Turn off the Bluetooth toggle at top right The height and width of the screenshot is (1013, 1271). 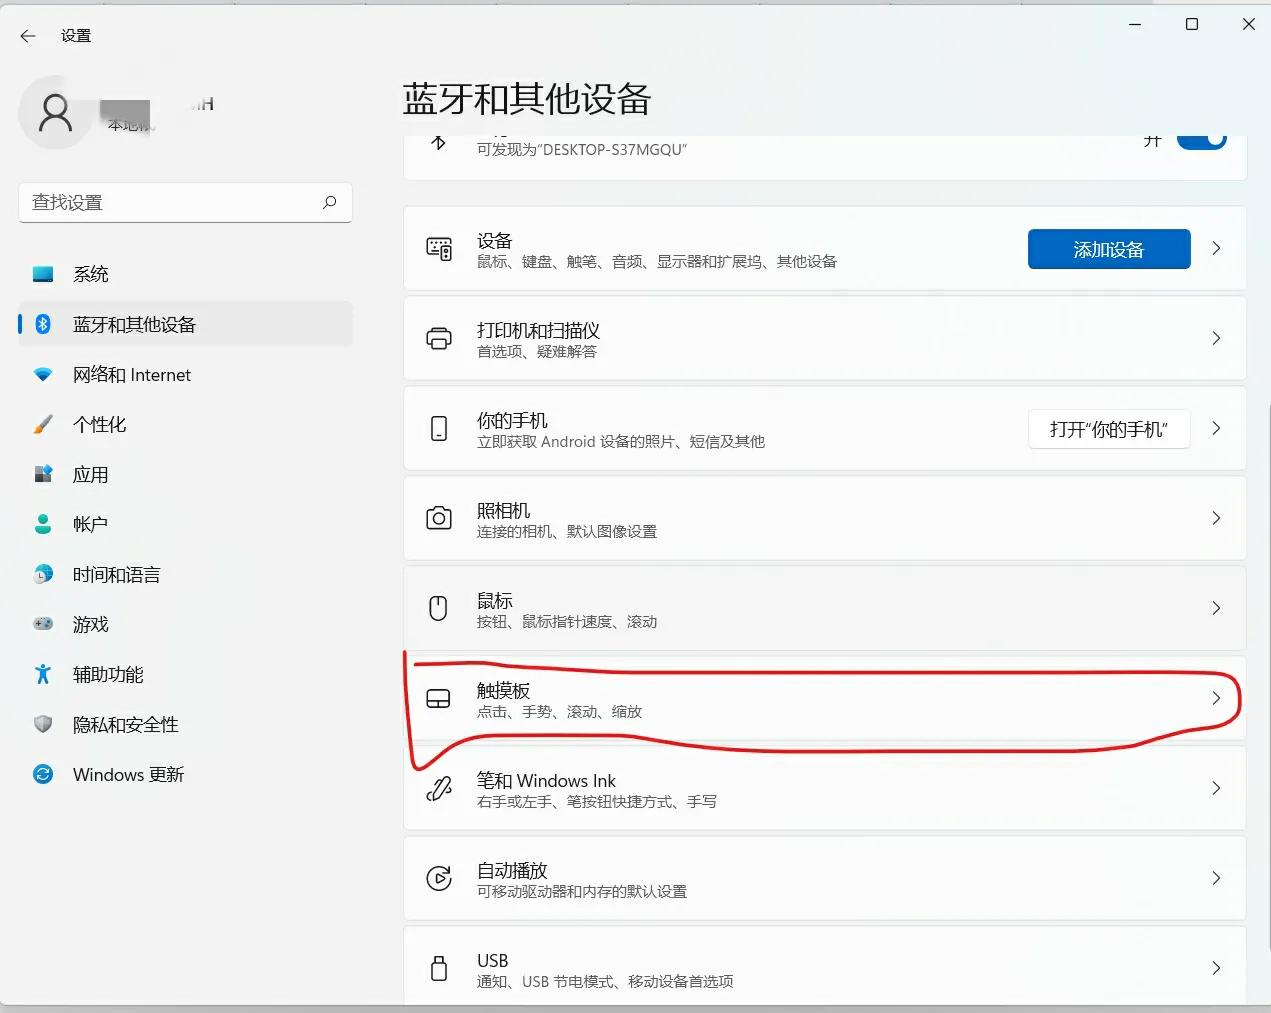tap(1202, 139)
